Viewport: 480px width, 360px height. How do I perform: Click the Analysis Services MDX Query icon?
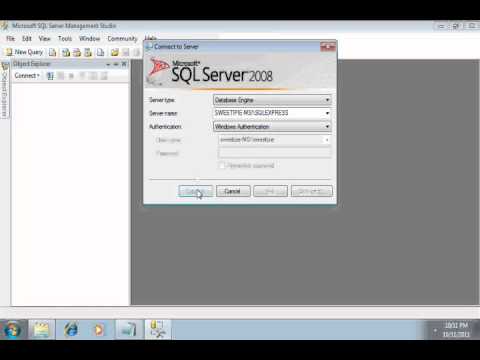click(x=66, y=52)
